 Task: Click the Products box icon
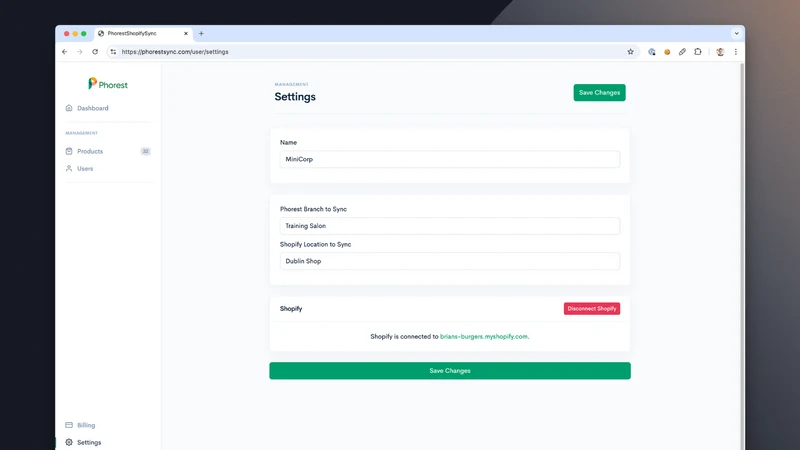(x=69, y=151)
